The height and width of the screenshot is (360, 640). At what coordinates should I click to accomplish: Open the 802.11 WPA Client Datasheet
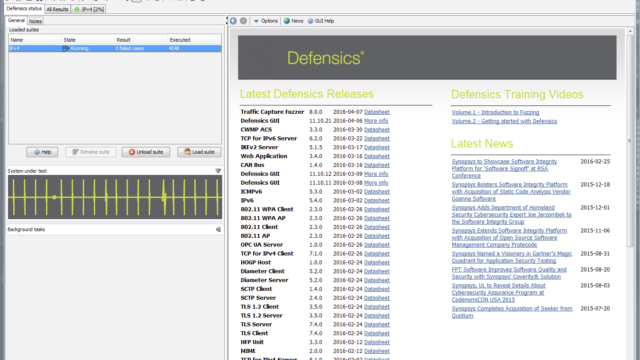tap(377, 209)
